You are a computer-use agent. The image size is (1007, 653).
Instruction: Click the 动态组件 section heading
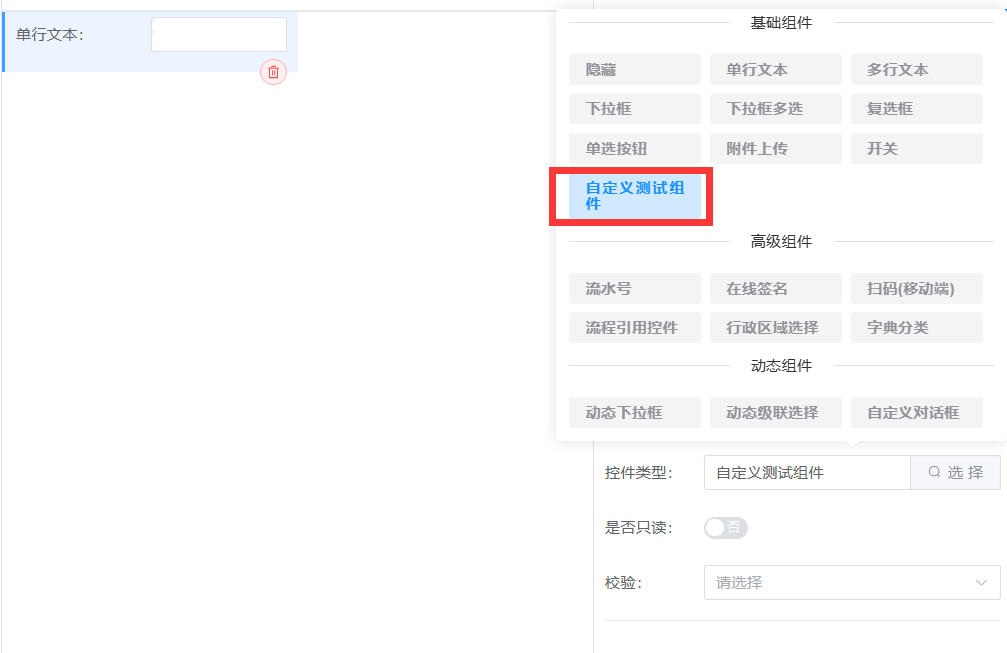(781, 365)
